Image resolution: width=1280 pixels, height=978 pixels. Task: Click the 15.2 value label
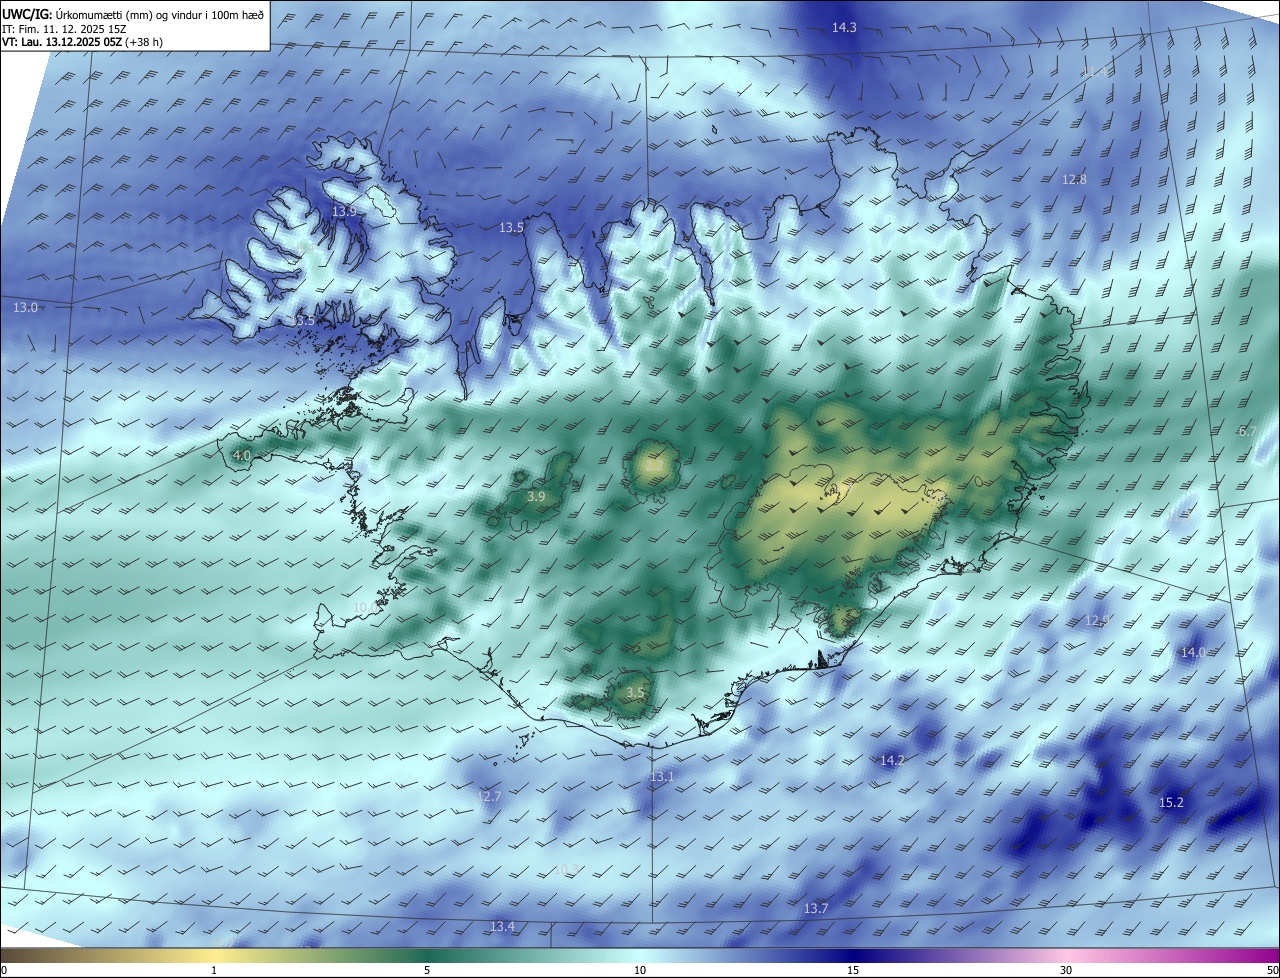[x=1171, y=803]
